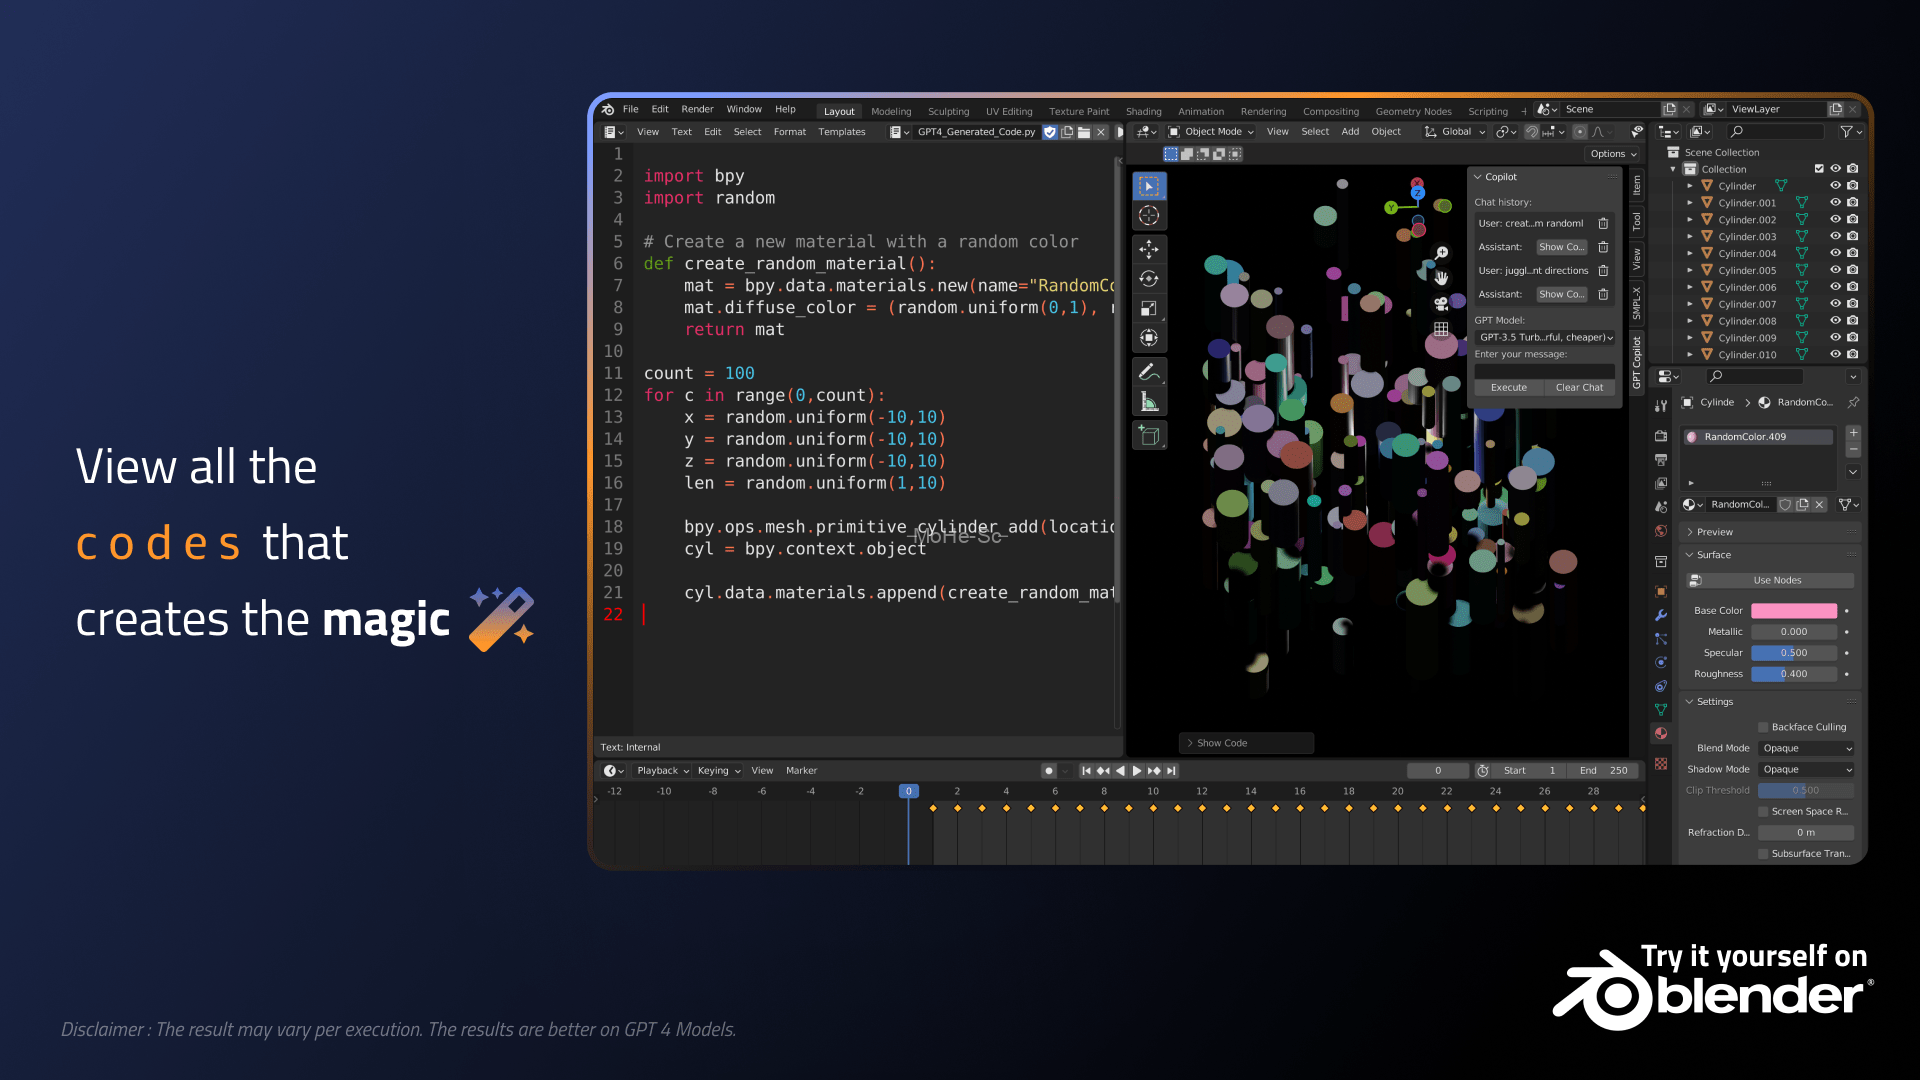Enable the Backface Culling checkbox
Image resolution: width=1920 pixels, height=1080 pixels.
(1763, 727)
